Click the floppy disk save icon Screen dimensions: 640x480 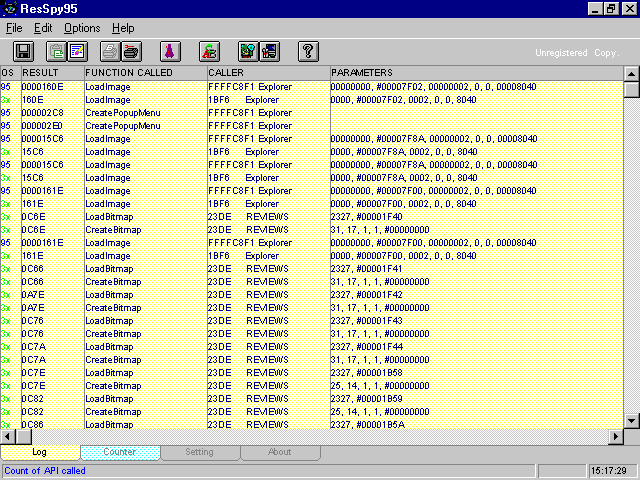[24, 51]
